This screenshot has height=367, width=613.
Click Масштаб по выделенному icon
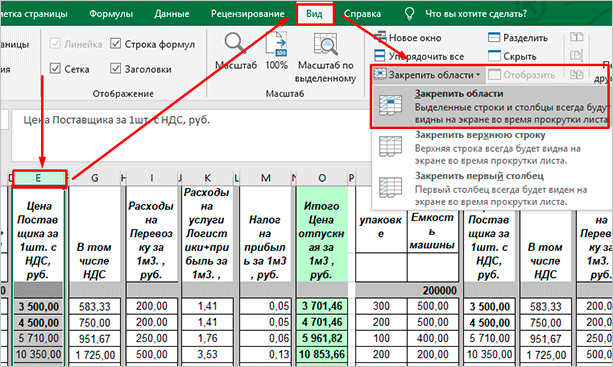[325, 43]
